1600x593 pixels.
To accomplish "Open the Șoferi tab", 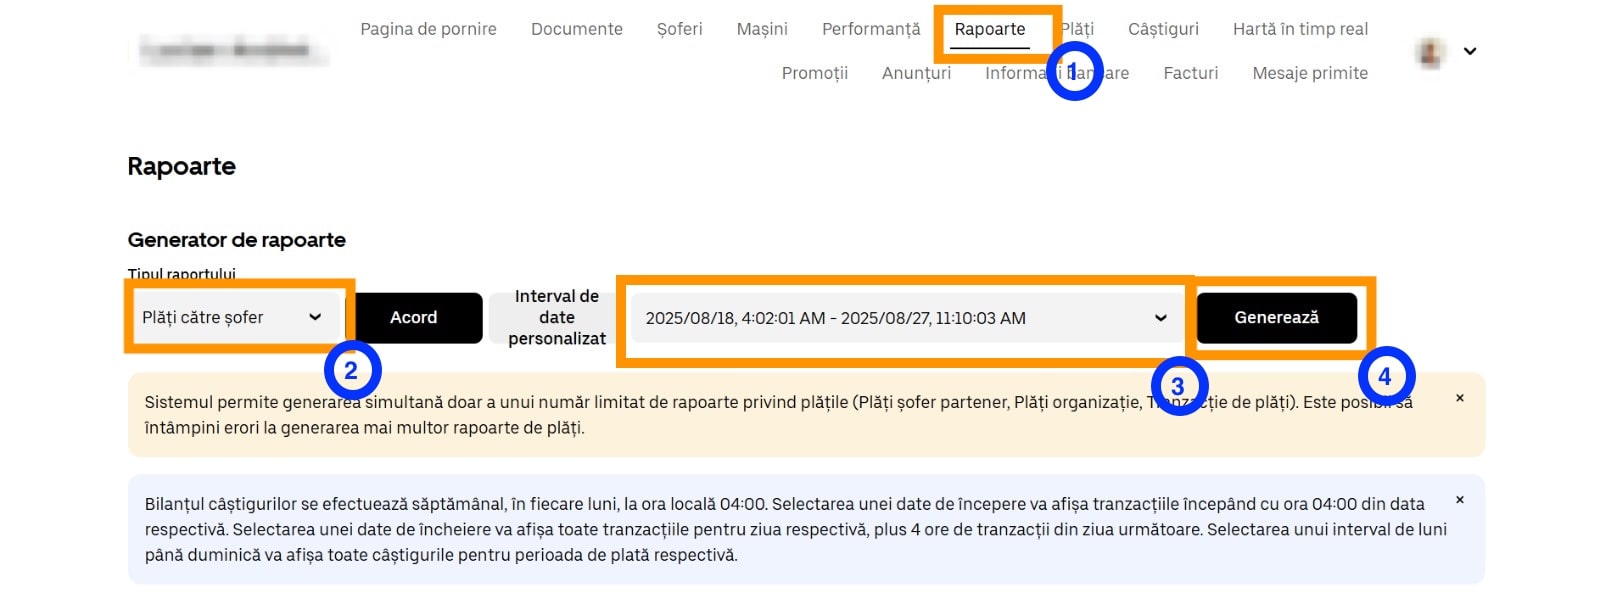I will click(680, 29).
